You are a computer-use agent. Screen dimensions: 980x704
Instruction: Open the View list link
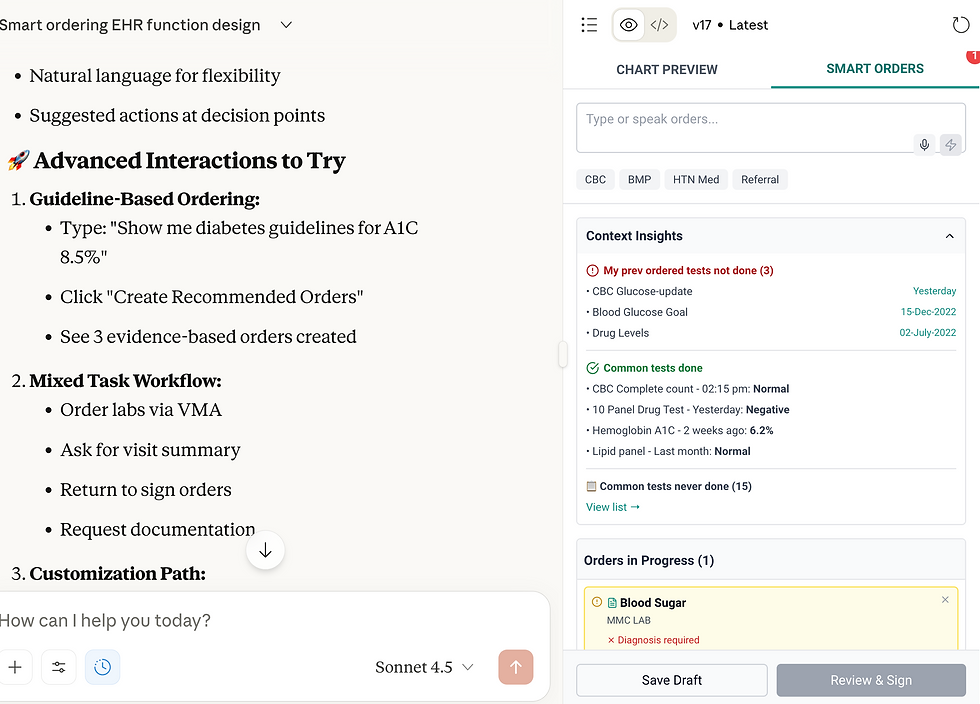tap(612, 507)
